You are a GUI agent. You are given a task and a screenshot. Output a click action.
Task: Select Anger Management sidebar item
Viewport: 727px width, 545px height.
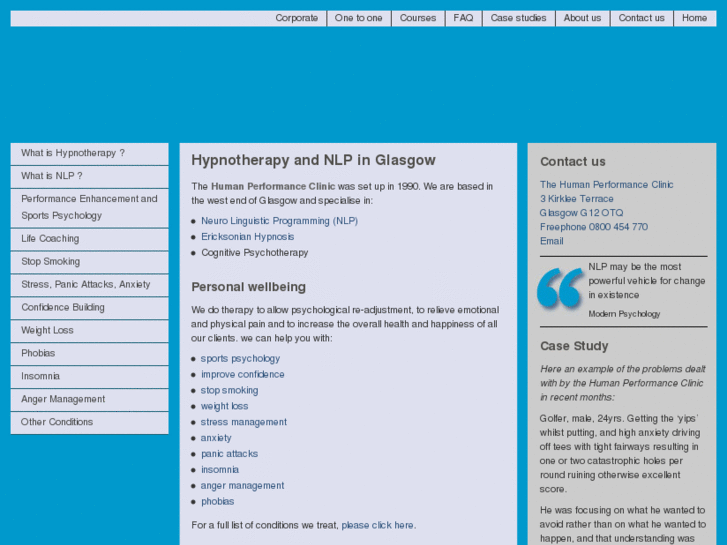pyautogui.click(x=89, y=399)
